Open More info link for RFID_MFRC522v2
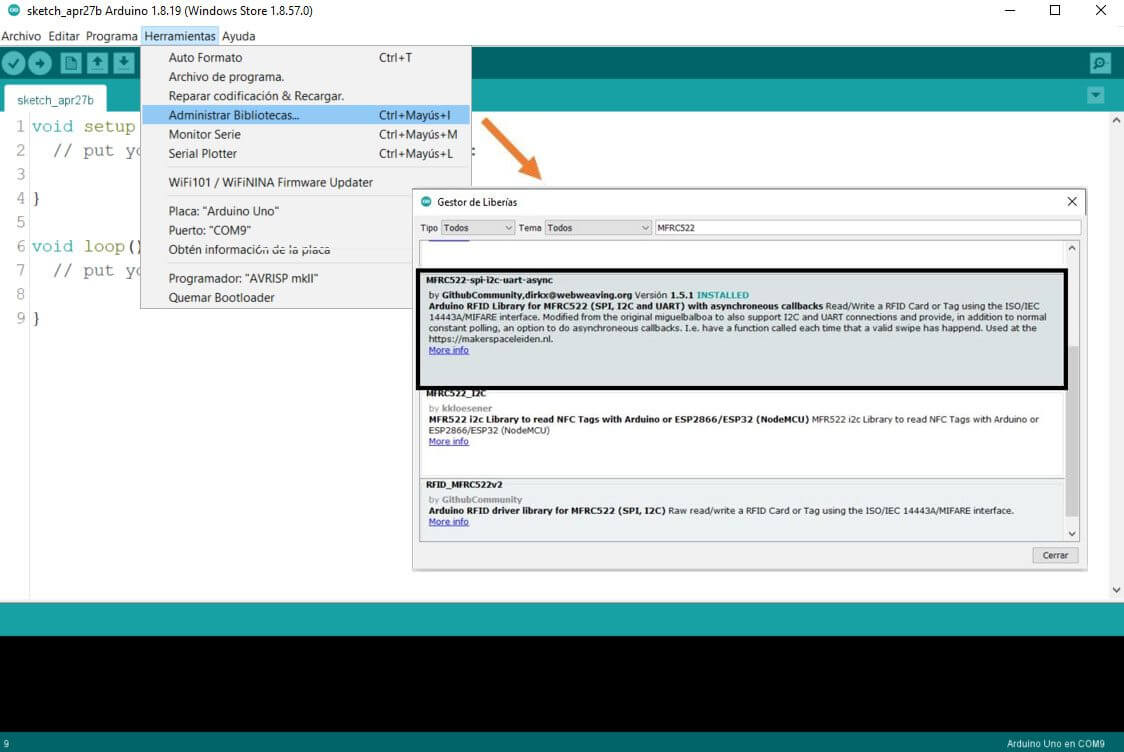This screenshot has height=752, width=1124. (x=448, y=522)
